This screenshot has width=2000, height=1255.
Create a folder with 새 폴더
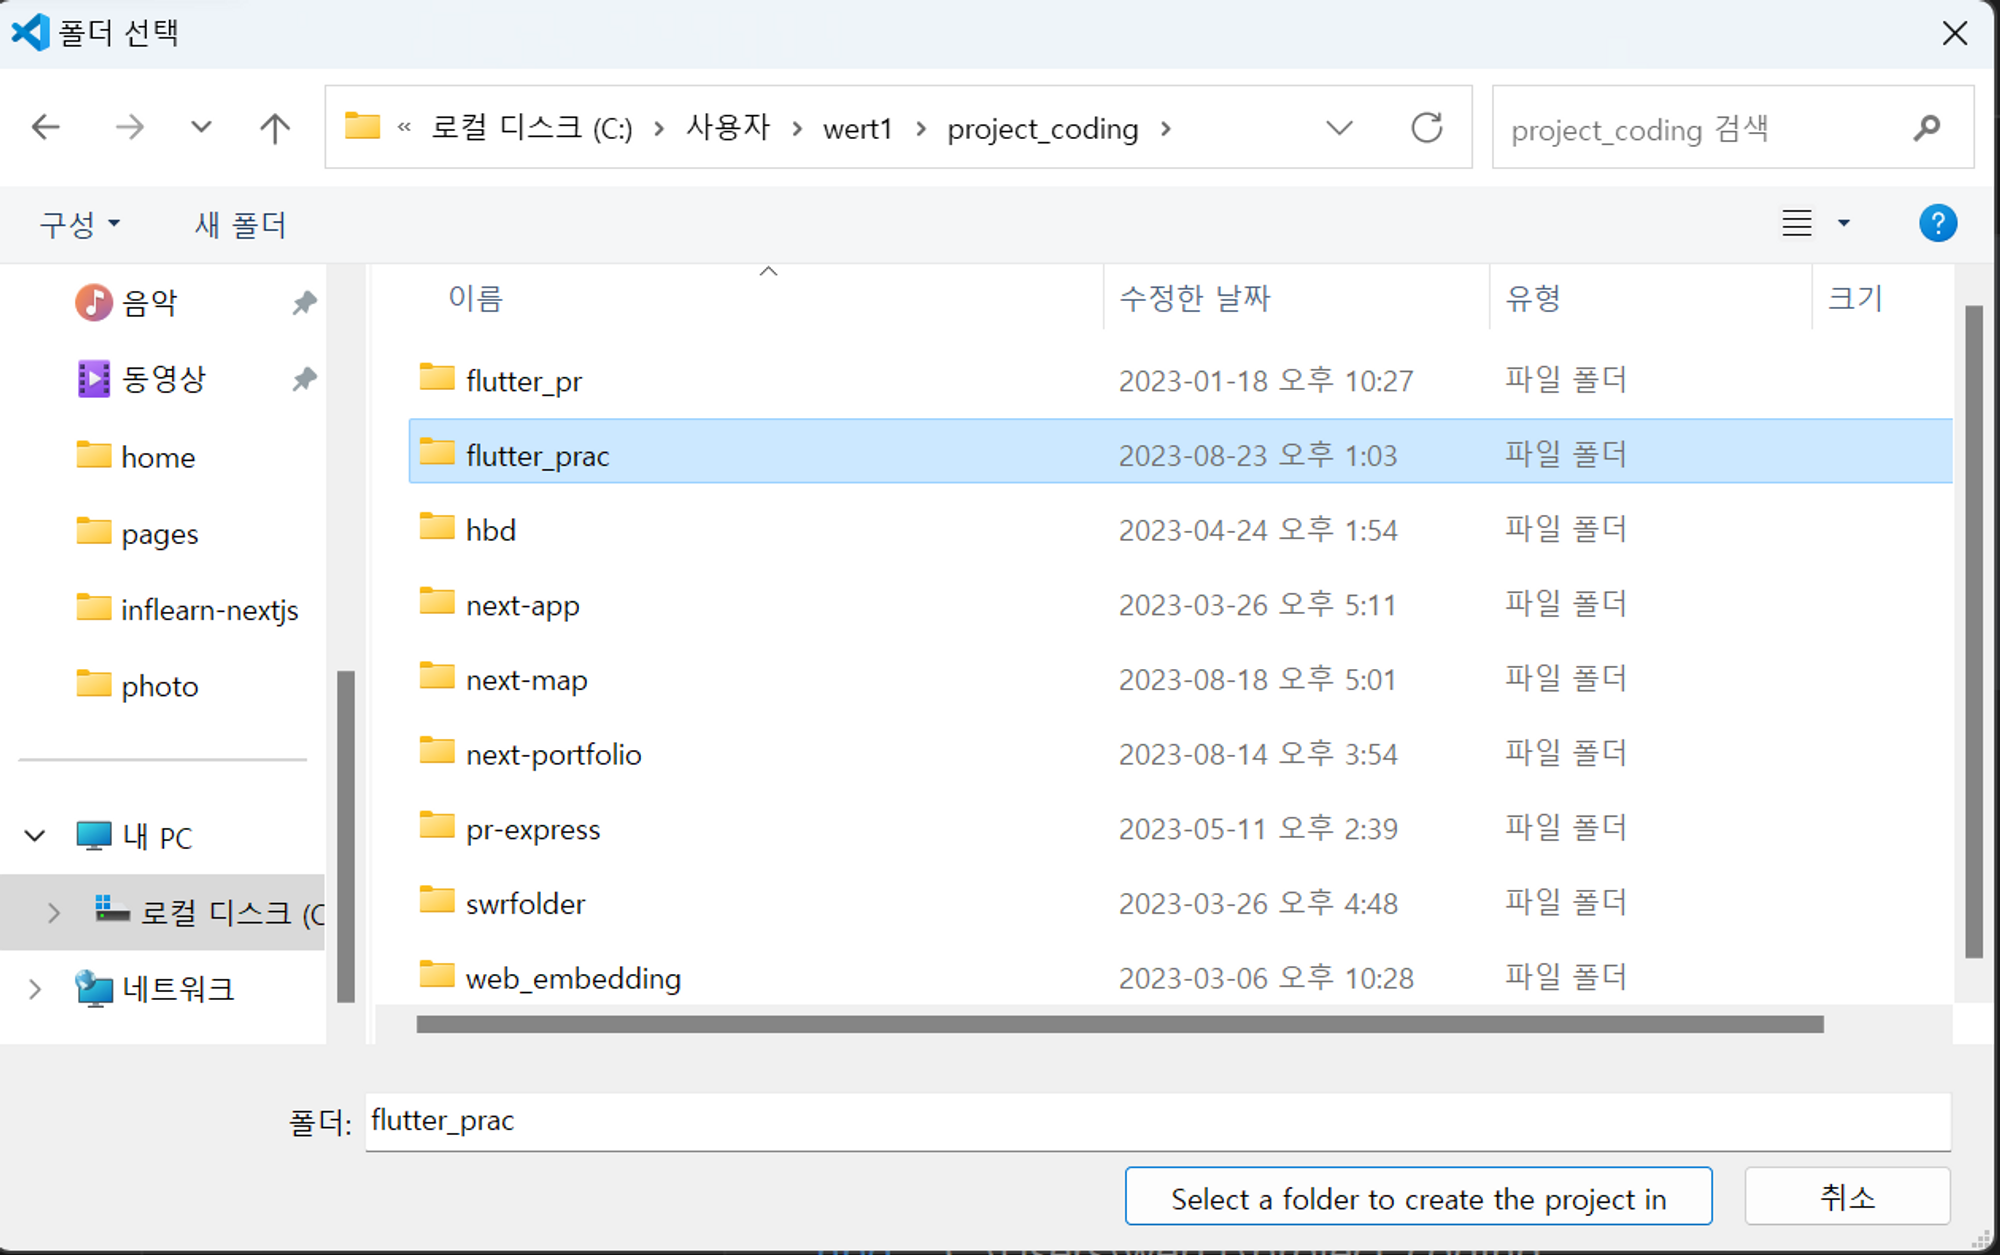240,224
